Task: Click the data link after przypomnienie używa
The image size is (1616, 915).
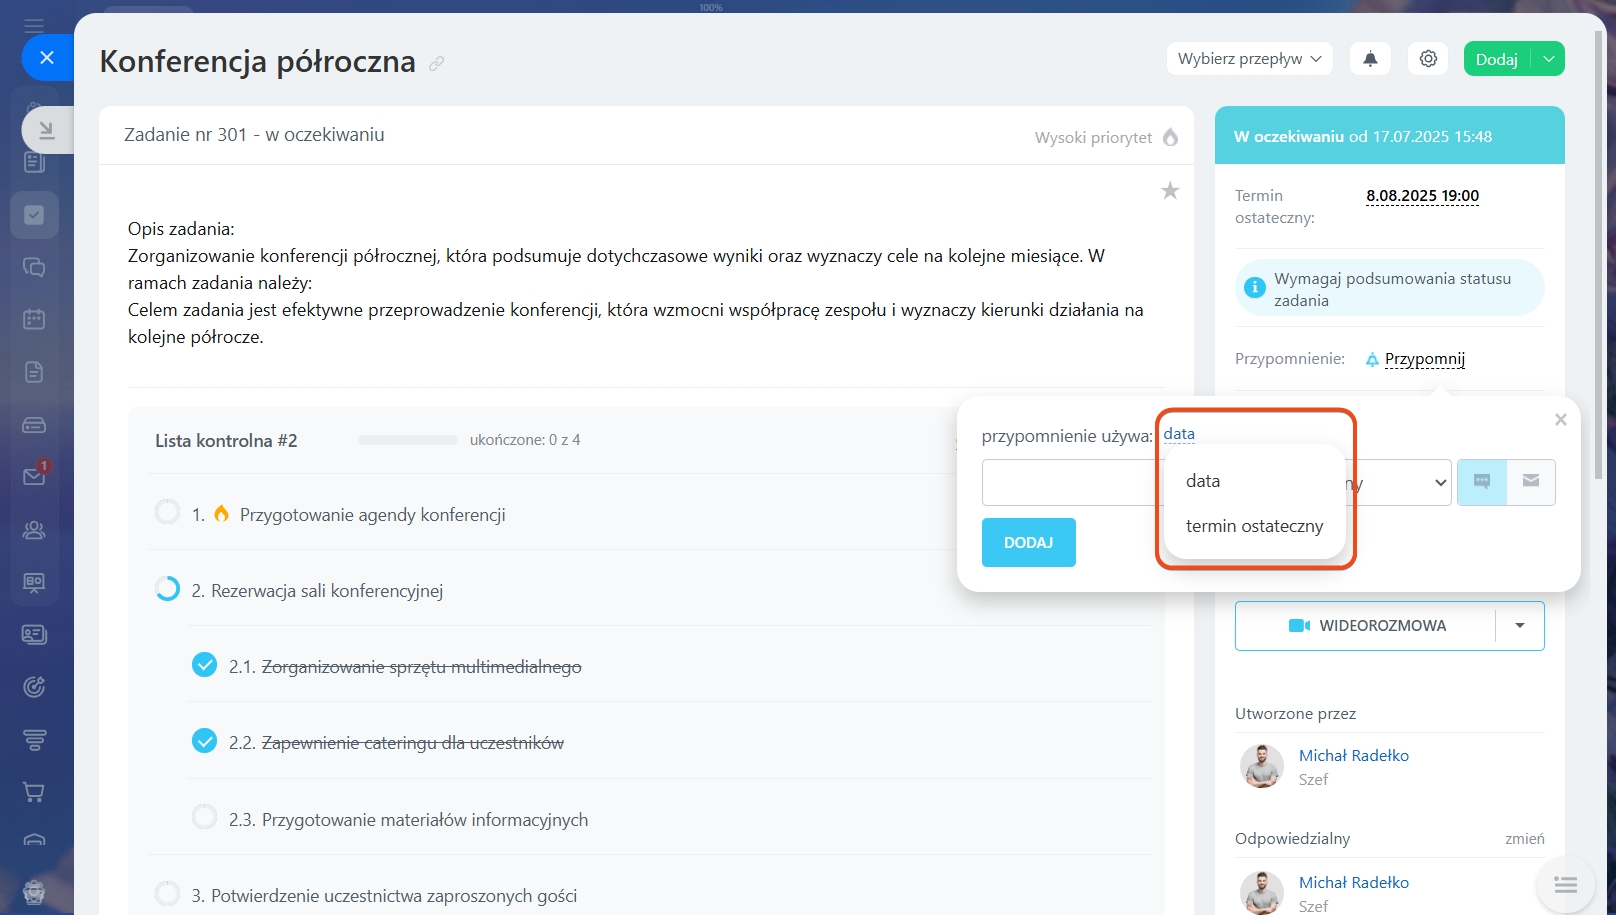Action: 1179,434
